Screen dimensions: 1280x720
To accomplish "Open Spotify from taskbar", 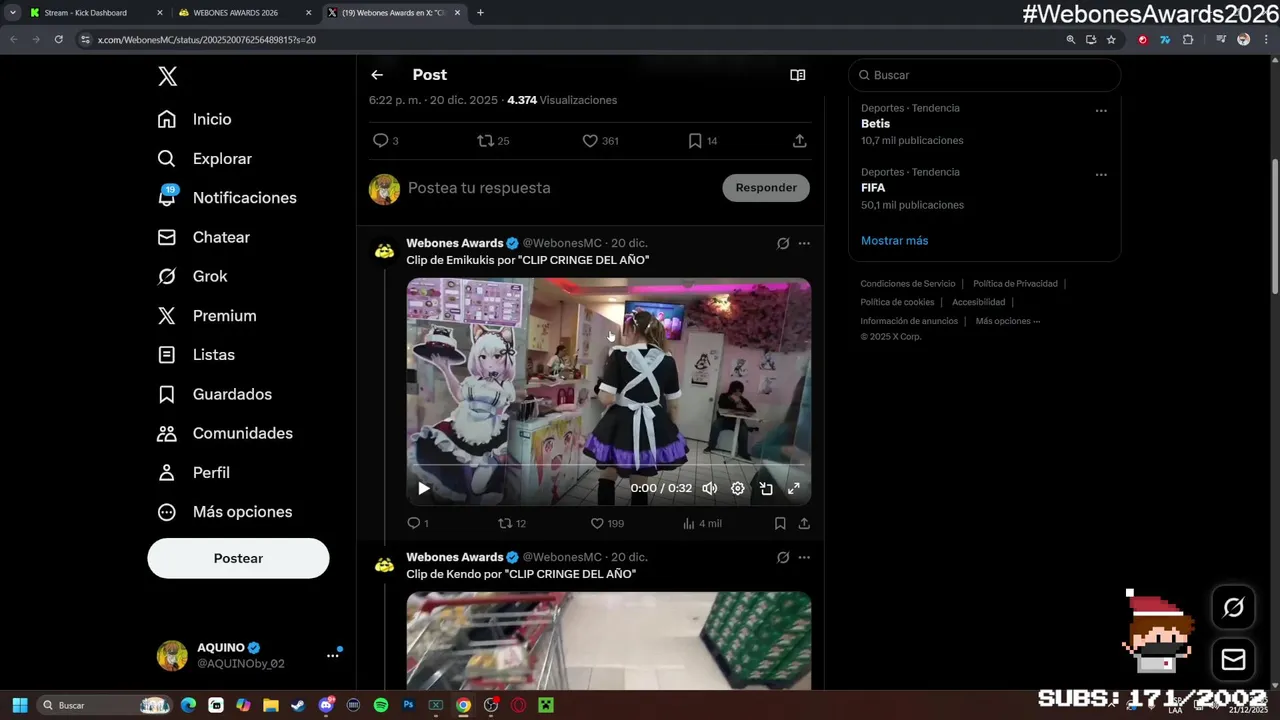I will pos(381,705).
